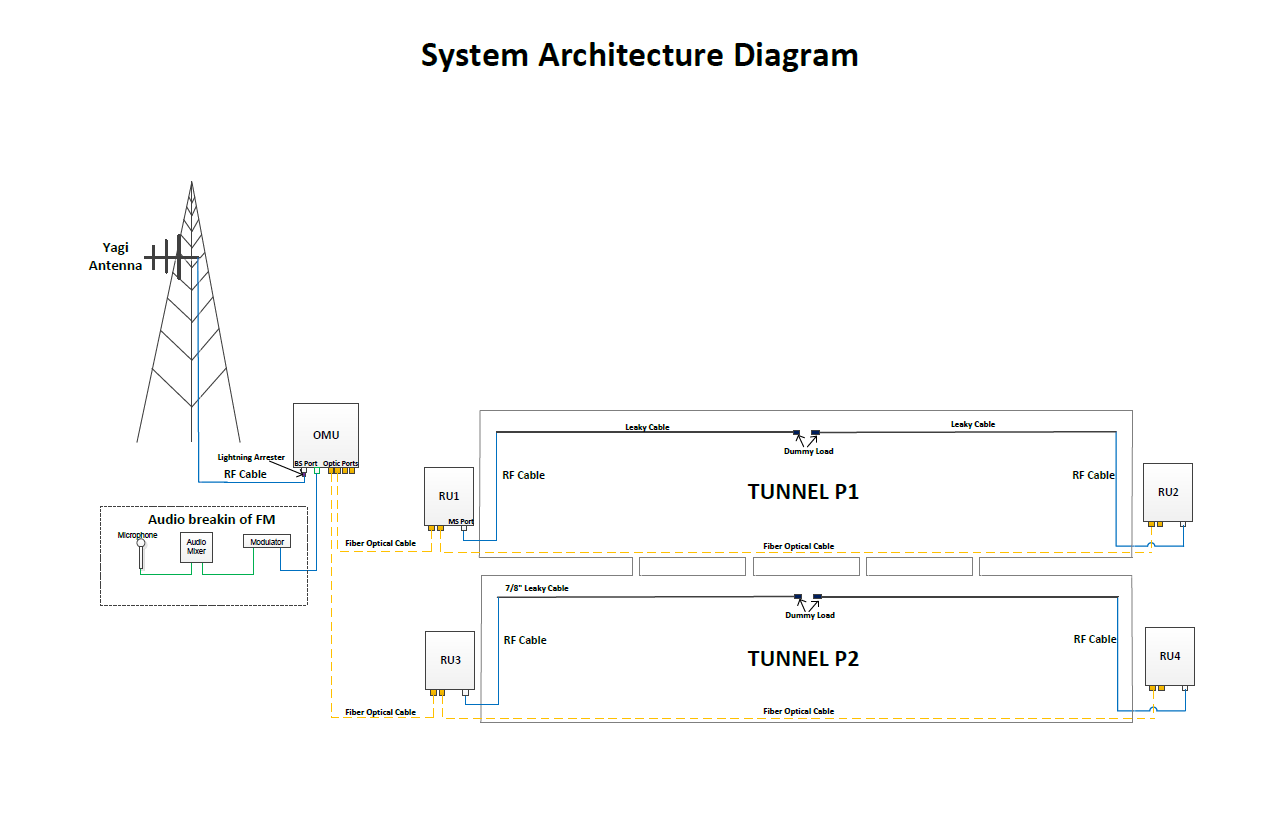The width and height of the screenshot is (1268, 822).
Task: Select the OMU unit box
Action: 325,435
